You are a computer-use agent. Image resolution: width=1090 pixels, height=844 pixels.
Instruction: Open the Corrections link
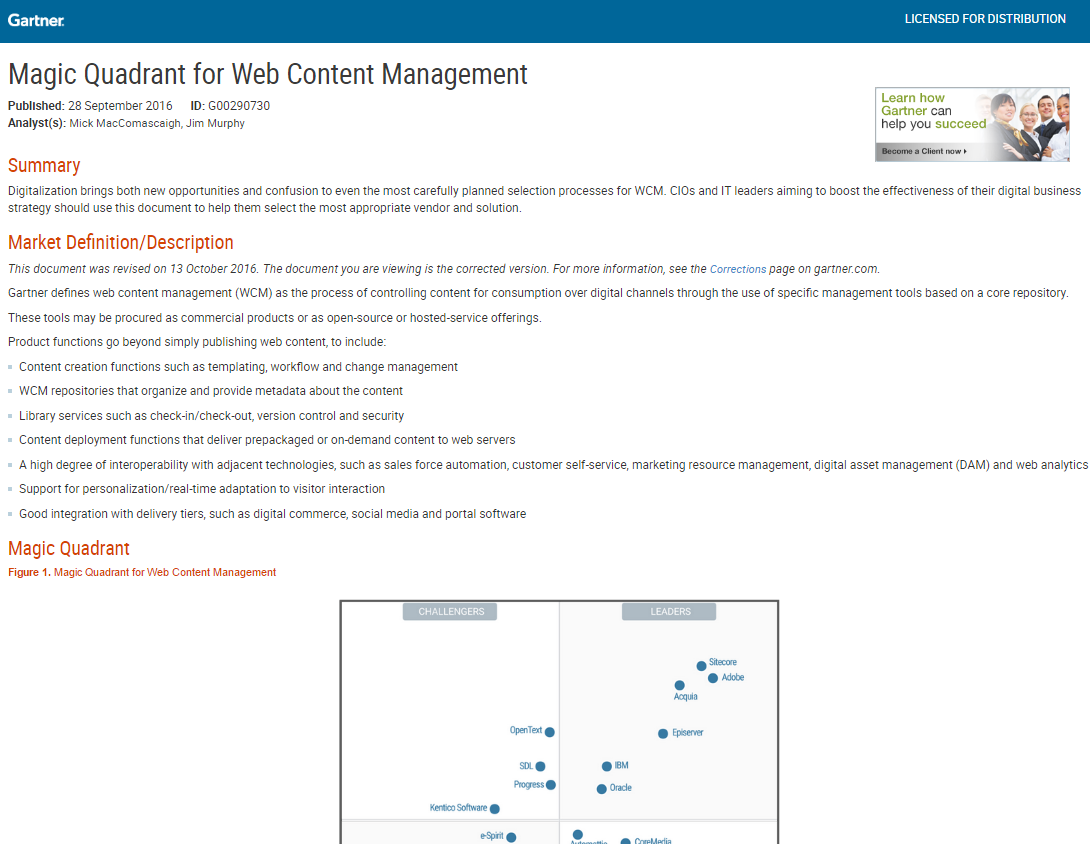[738, 269]
